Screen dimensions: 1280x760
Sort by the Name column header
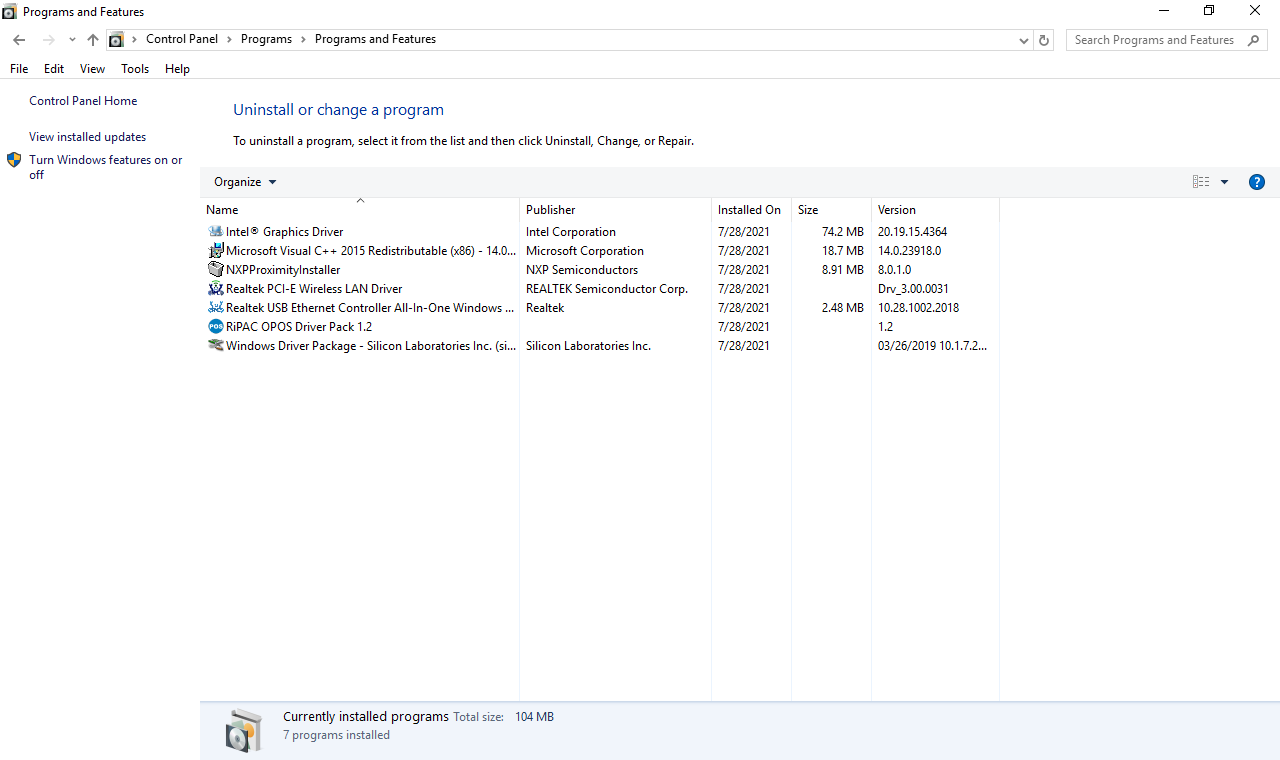(360, 210)
